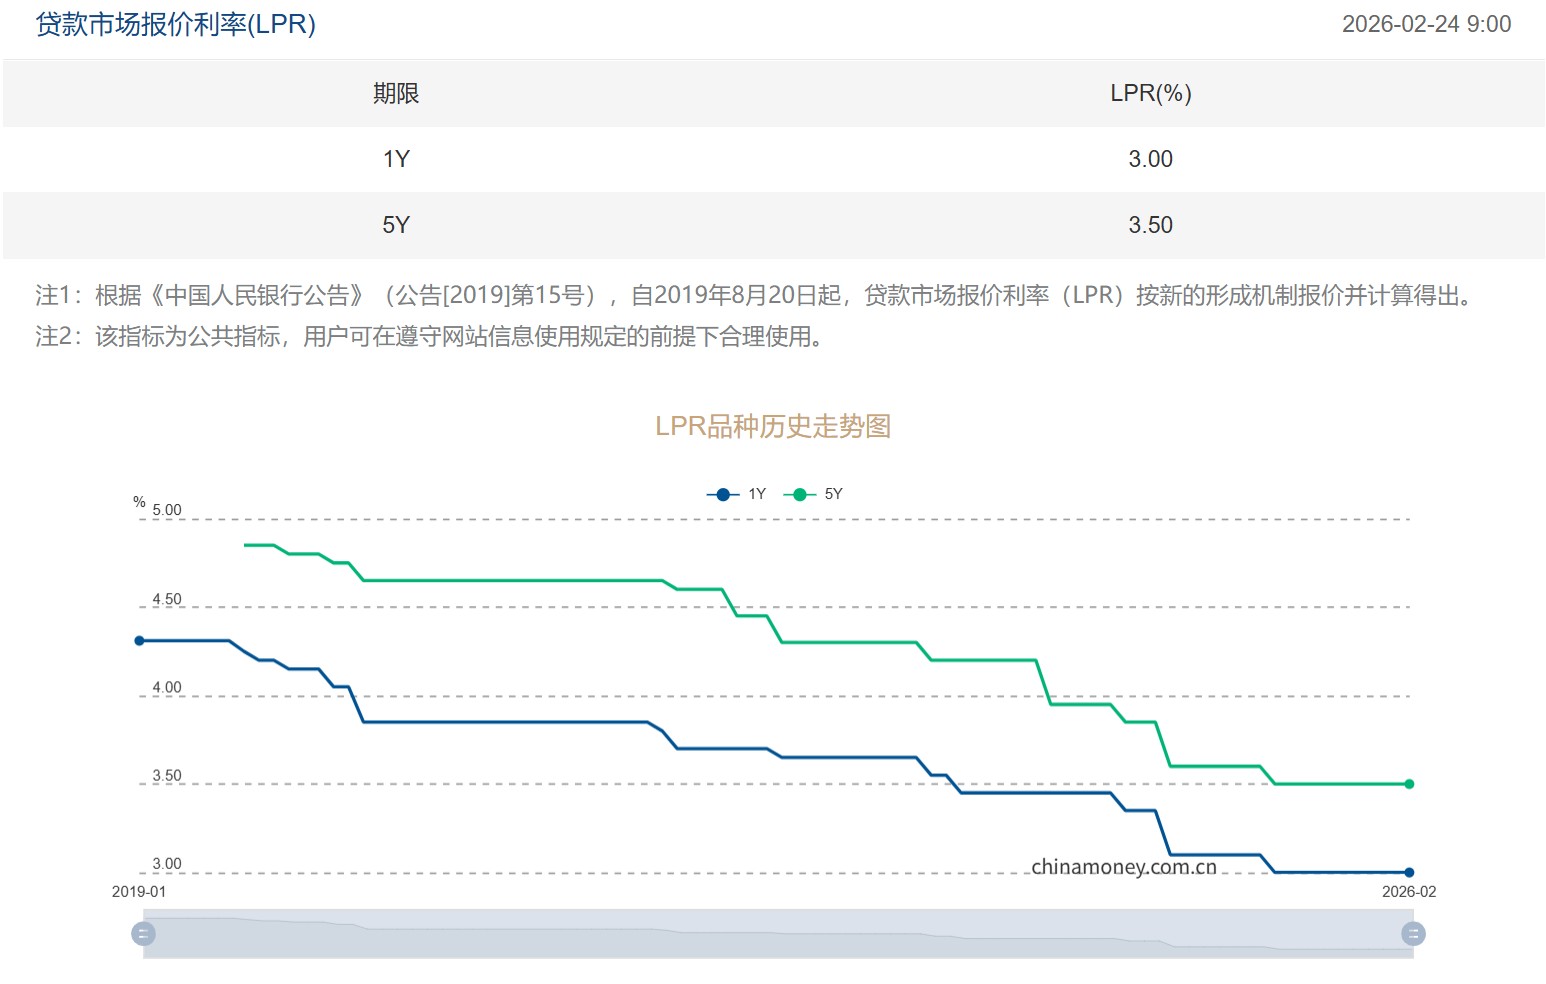This screenshot has width=1546, height=984.
Task: Click the left handle of range slider
Action: pyautogui.click(x=144, y=934)
